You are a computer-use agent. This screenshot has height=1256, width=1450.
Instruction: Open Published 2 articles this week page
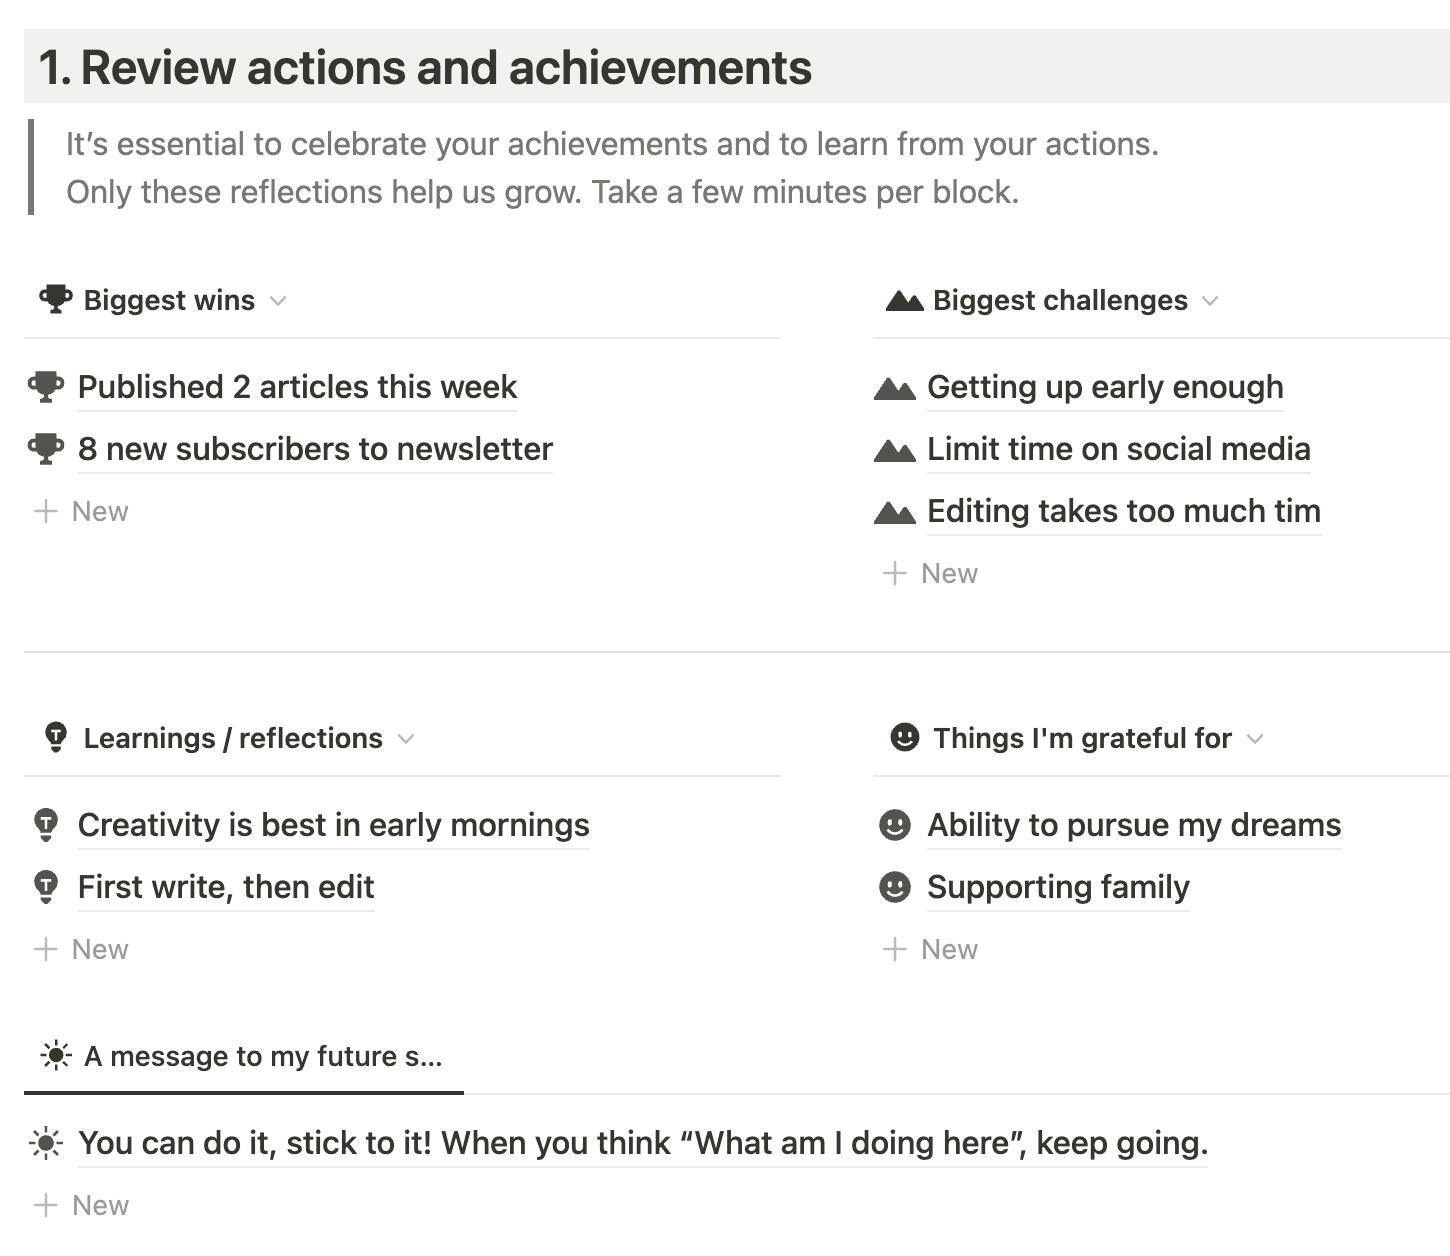[x=297, y=388]
